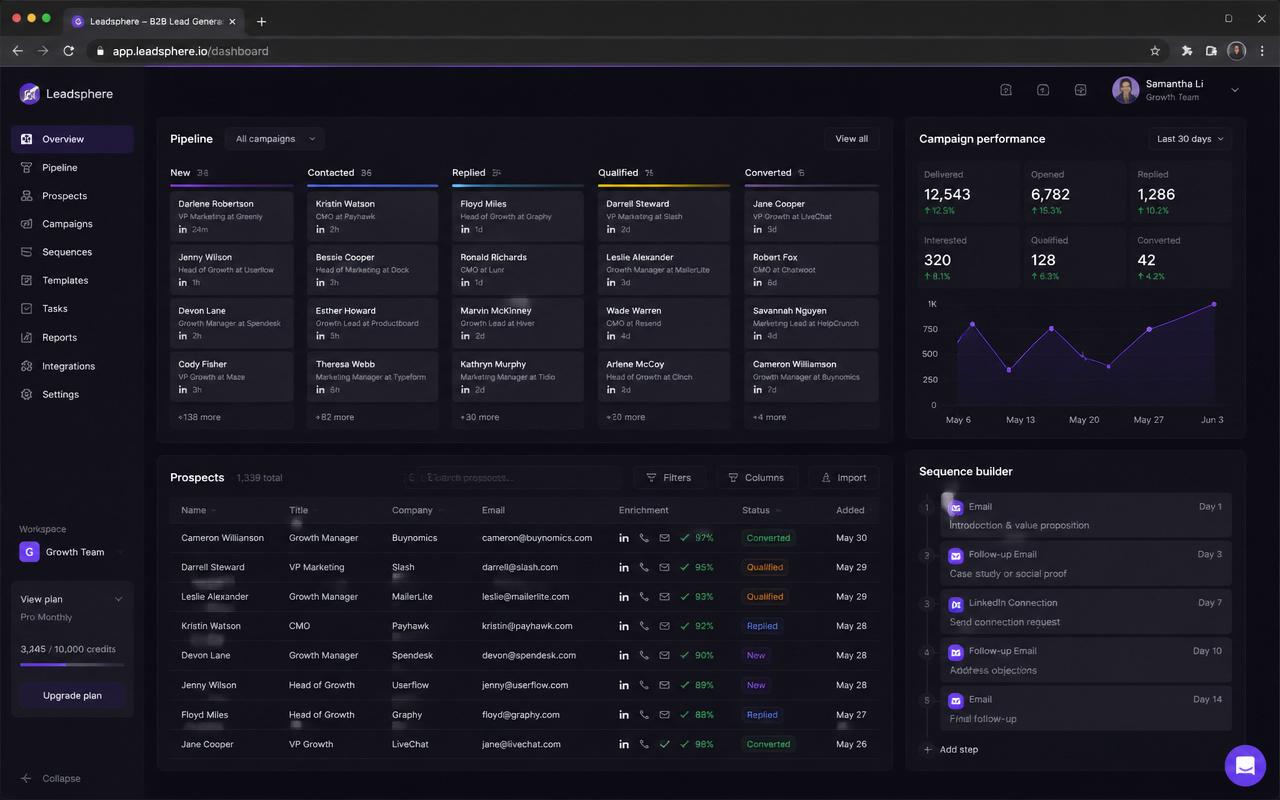Screen dimensions: 1280x800
Task: Open the chat support bubble
Action: pyautogui.click(x=1245, y=766)
